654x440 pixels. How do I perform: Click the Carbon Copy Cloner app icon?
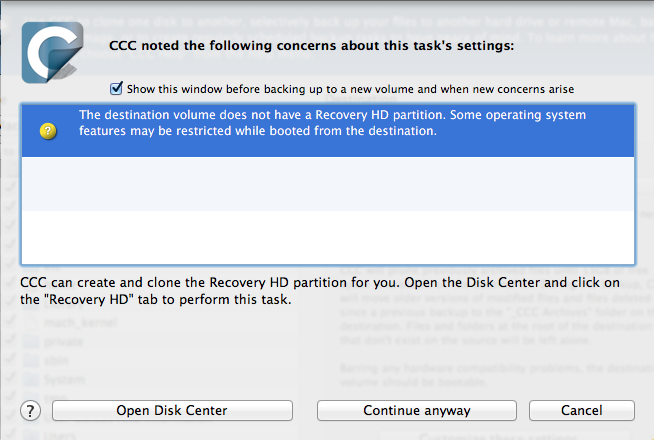tap(52, 53)
